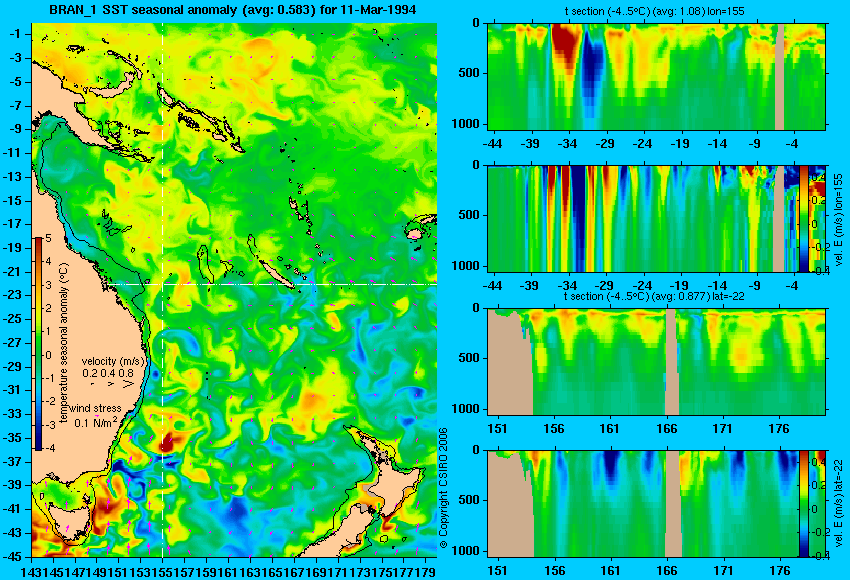The width and height of the screenshot is (850, 580).
Task: Click the '179' longitude tick under the map
Action: (427, 572)
